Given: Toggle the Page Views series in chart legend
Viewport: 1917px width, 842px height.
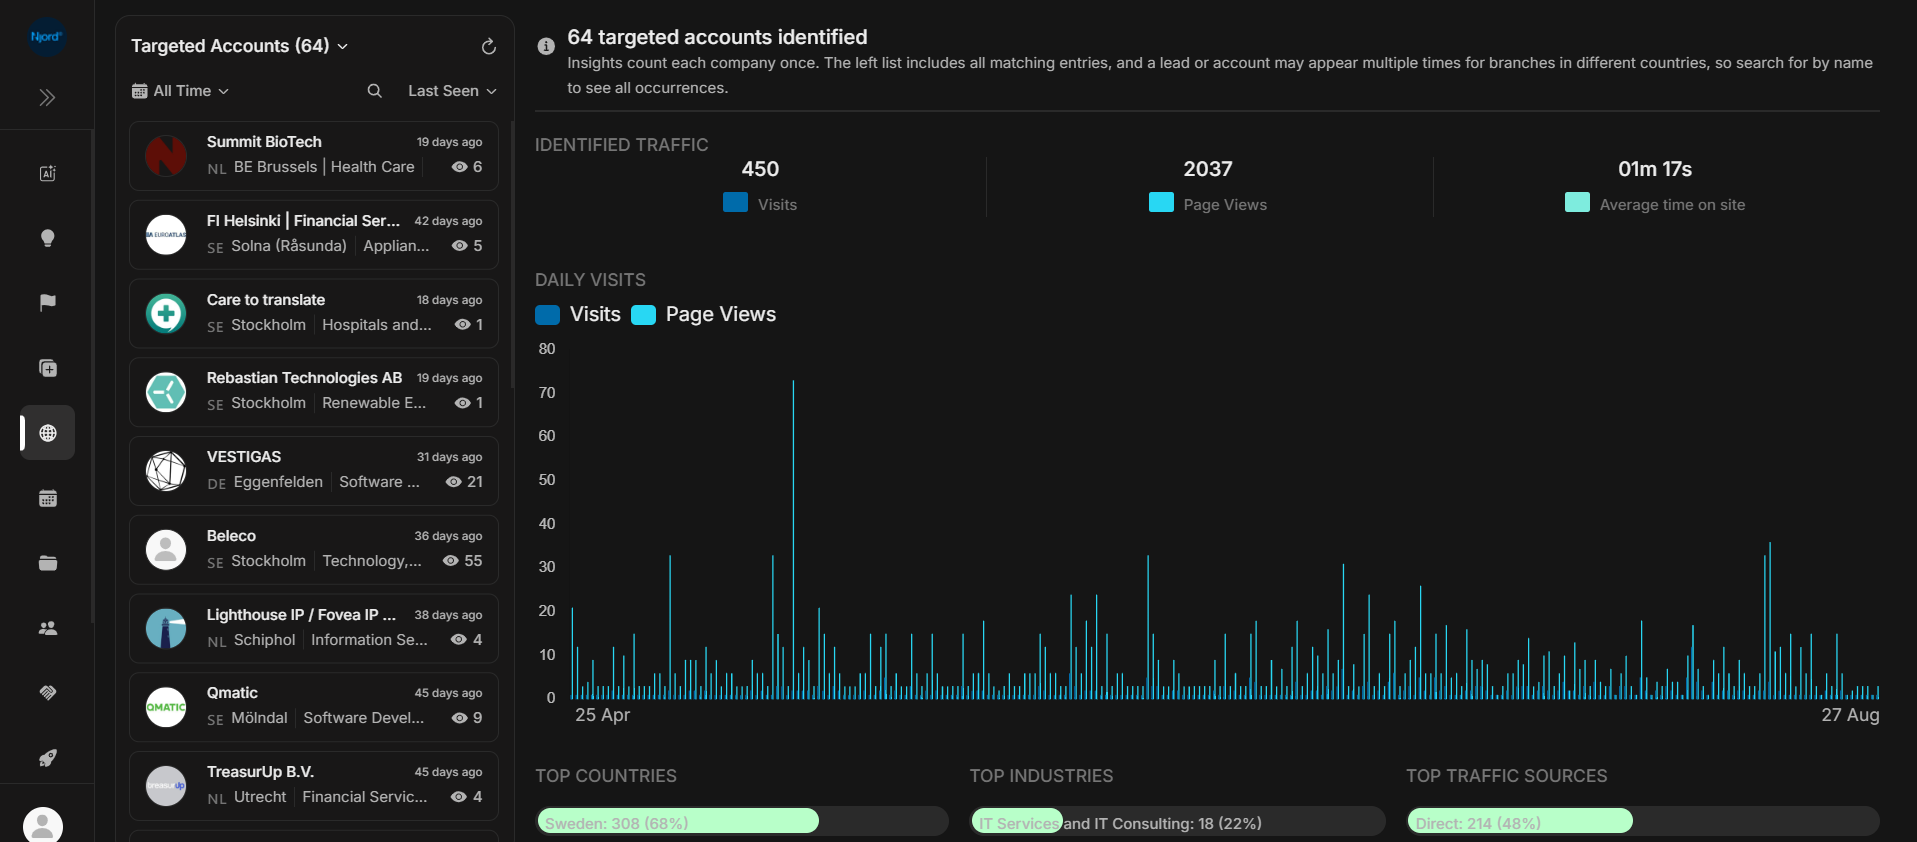Looking at the screenshot, I should [704, 314].
